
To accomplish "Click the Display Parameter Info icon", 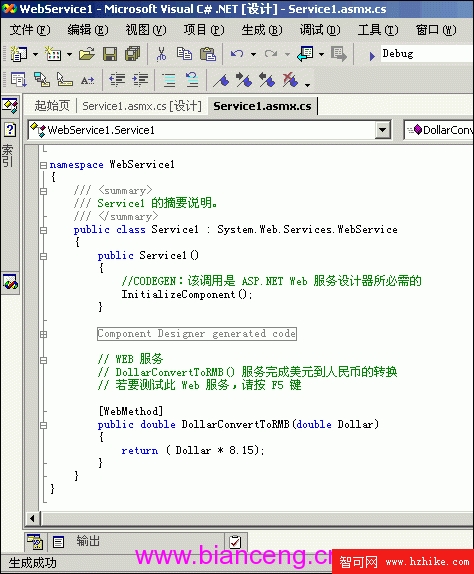I will pyautogui.click(x=41, y=79).
